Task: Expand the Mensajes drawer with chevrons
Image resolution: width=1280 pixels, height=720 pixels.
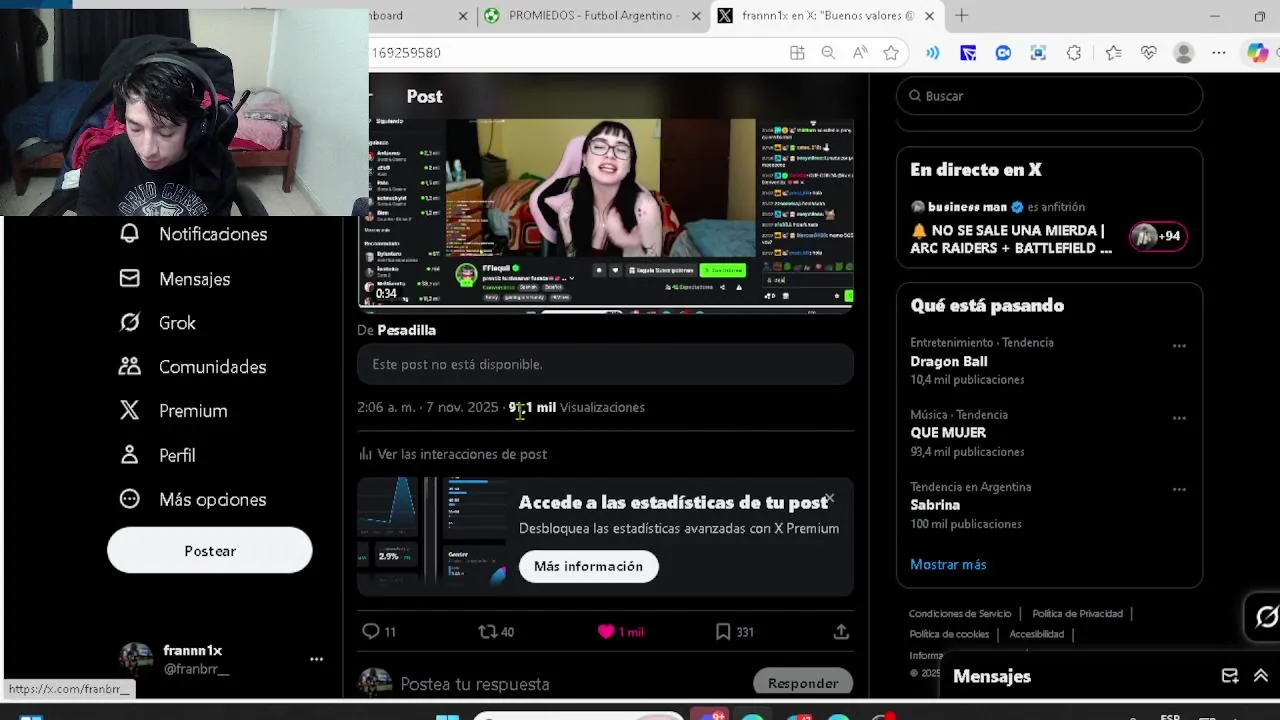Action: [1261, 676]
